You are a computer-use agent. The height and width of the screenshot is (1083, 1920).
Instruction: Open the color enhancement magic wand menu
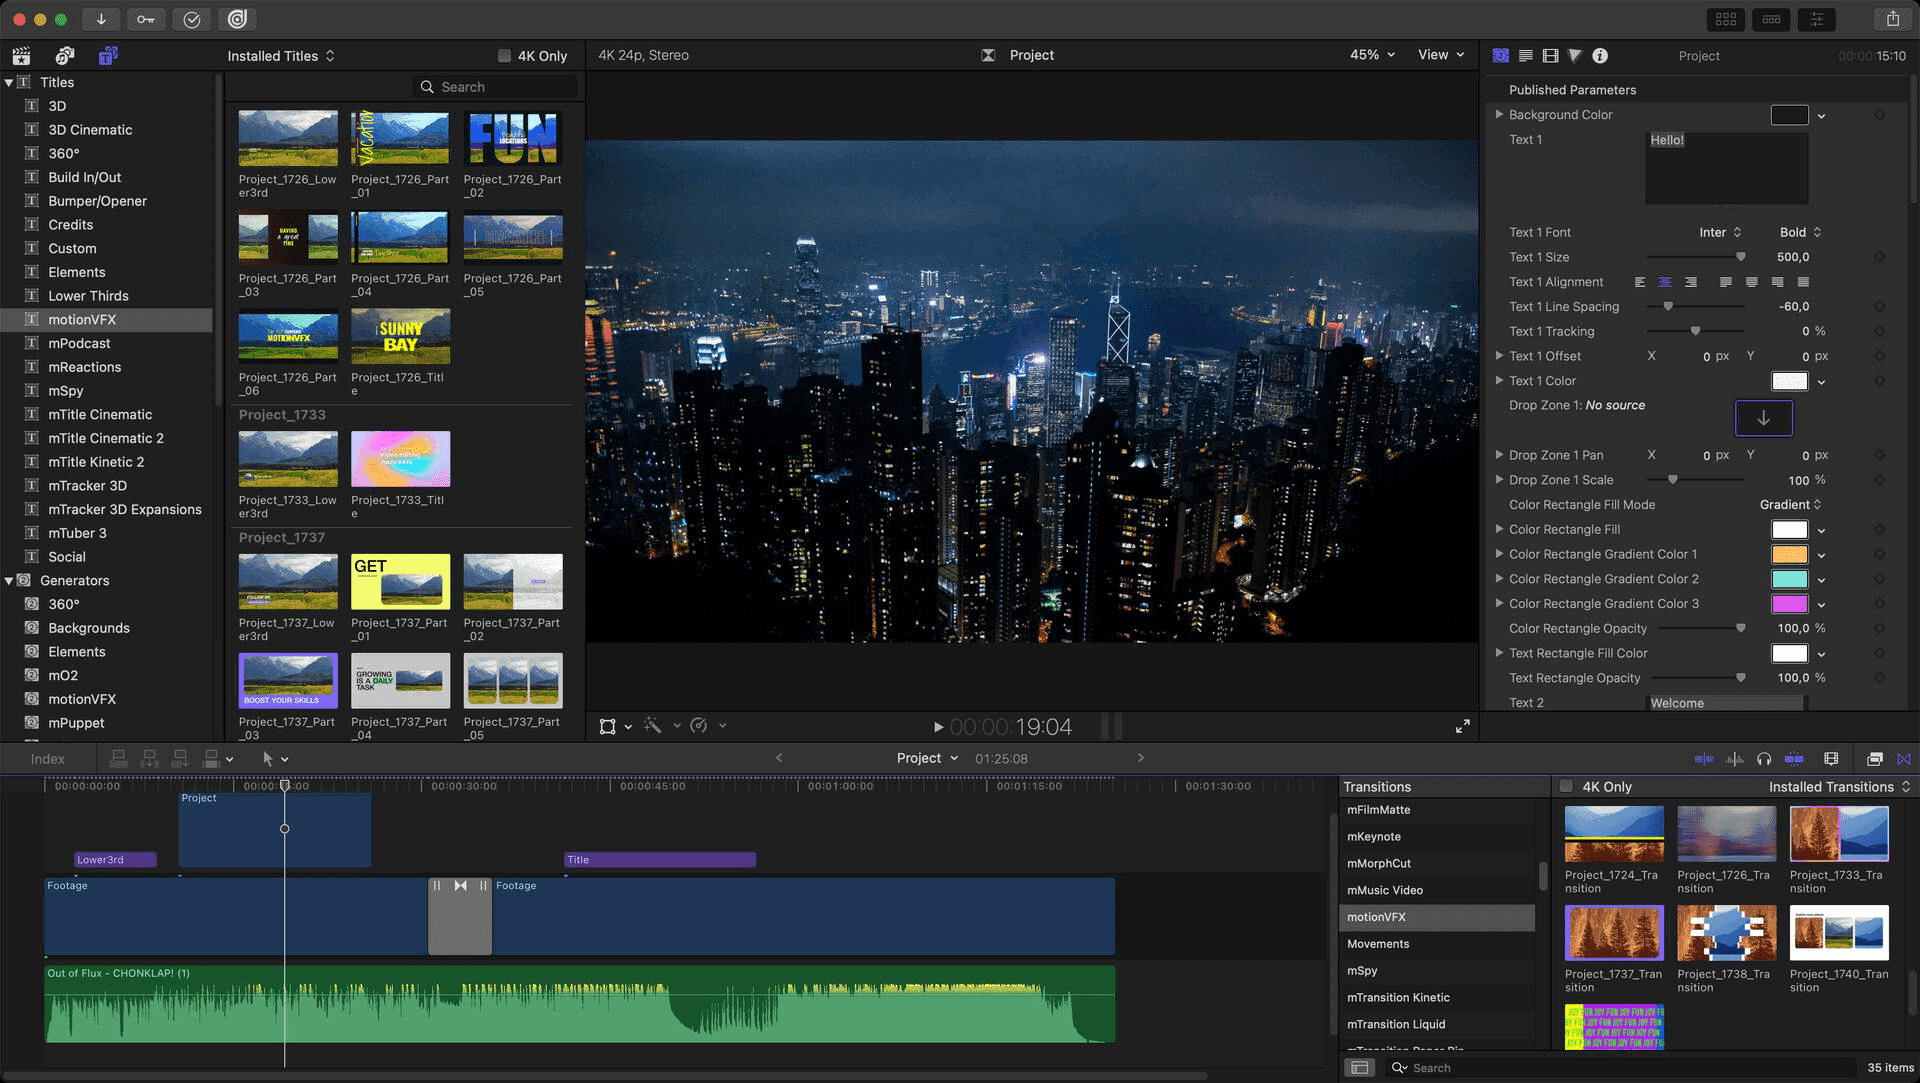pos(653,726)
